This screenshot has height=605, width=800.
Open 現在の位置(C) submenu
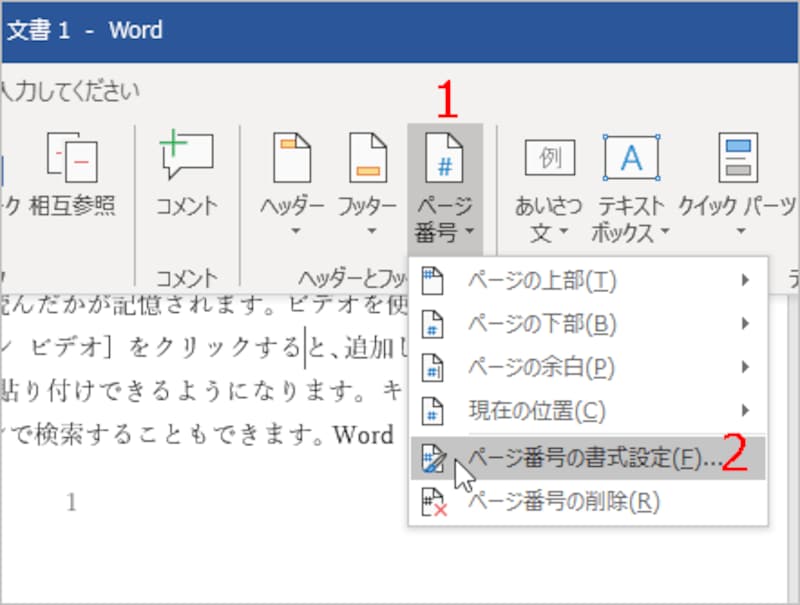click(x=588, y=410)
